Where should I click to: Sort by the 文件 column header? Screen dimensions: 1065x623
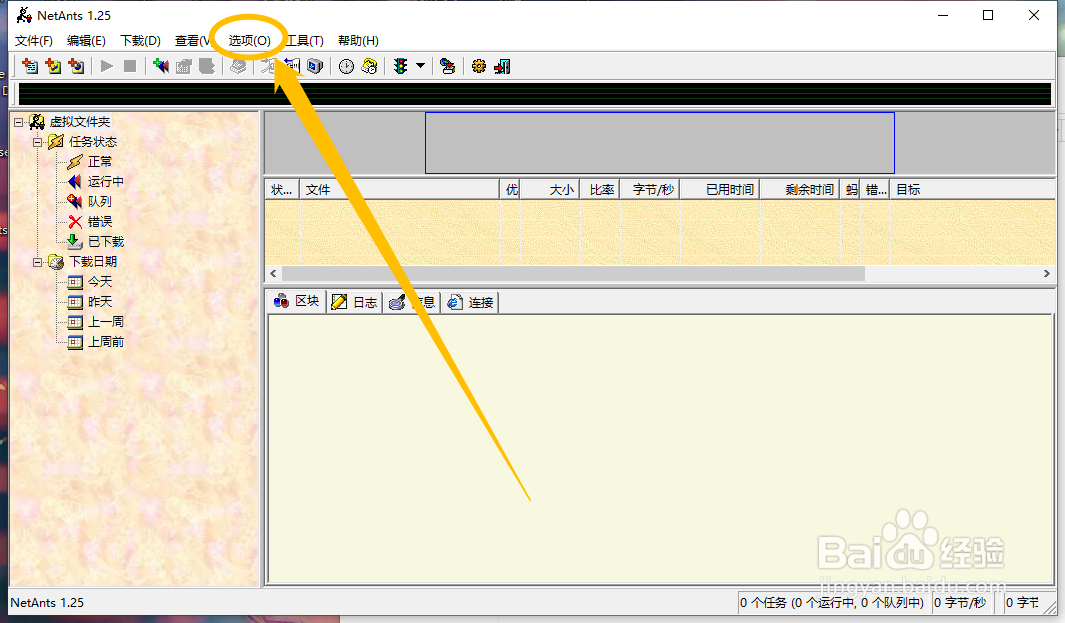tap(399, 190)
